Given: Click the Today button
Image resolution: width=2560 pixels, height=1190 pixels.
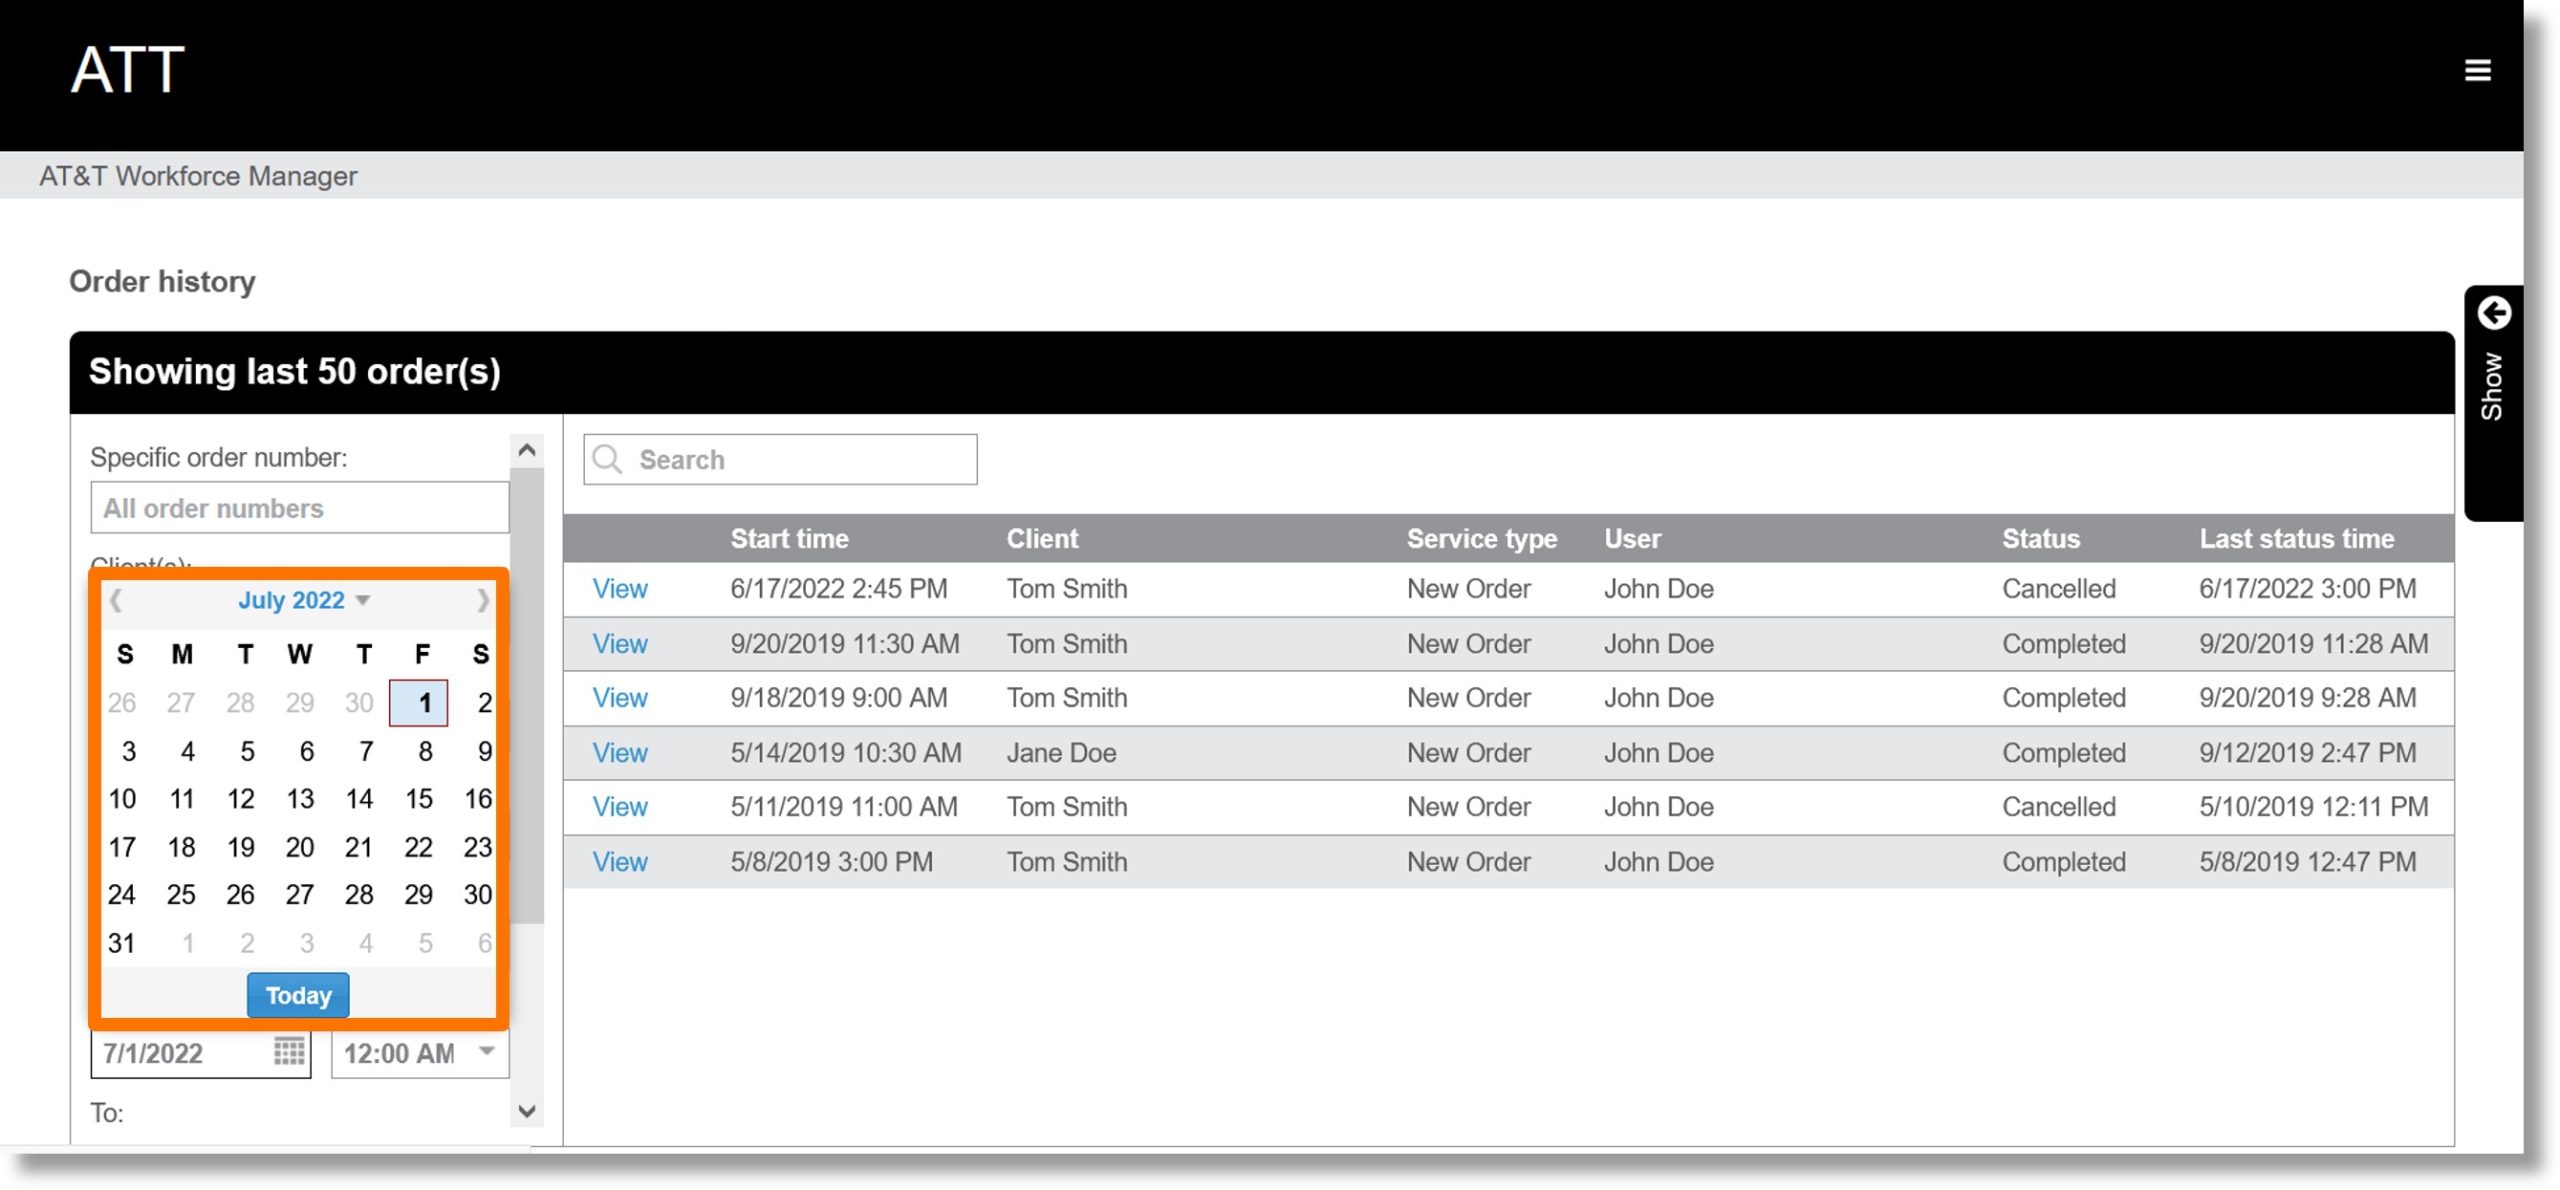Looking at the screenshot, I should pyautogui.click(x=298, y=995).
